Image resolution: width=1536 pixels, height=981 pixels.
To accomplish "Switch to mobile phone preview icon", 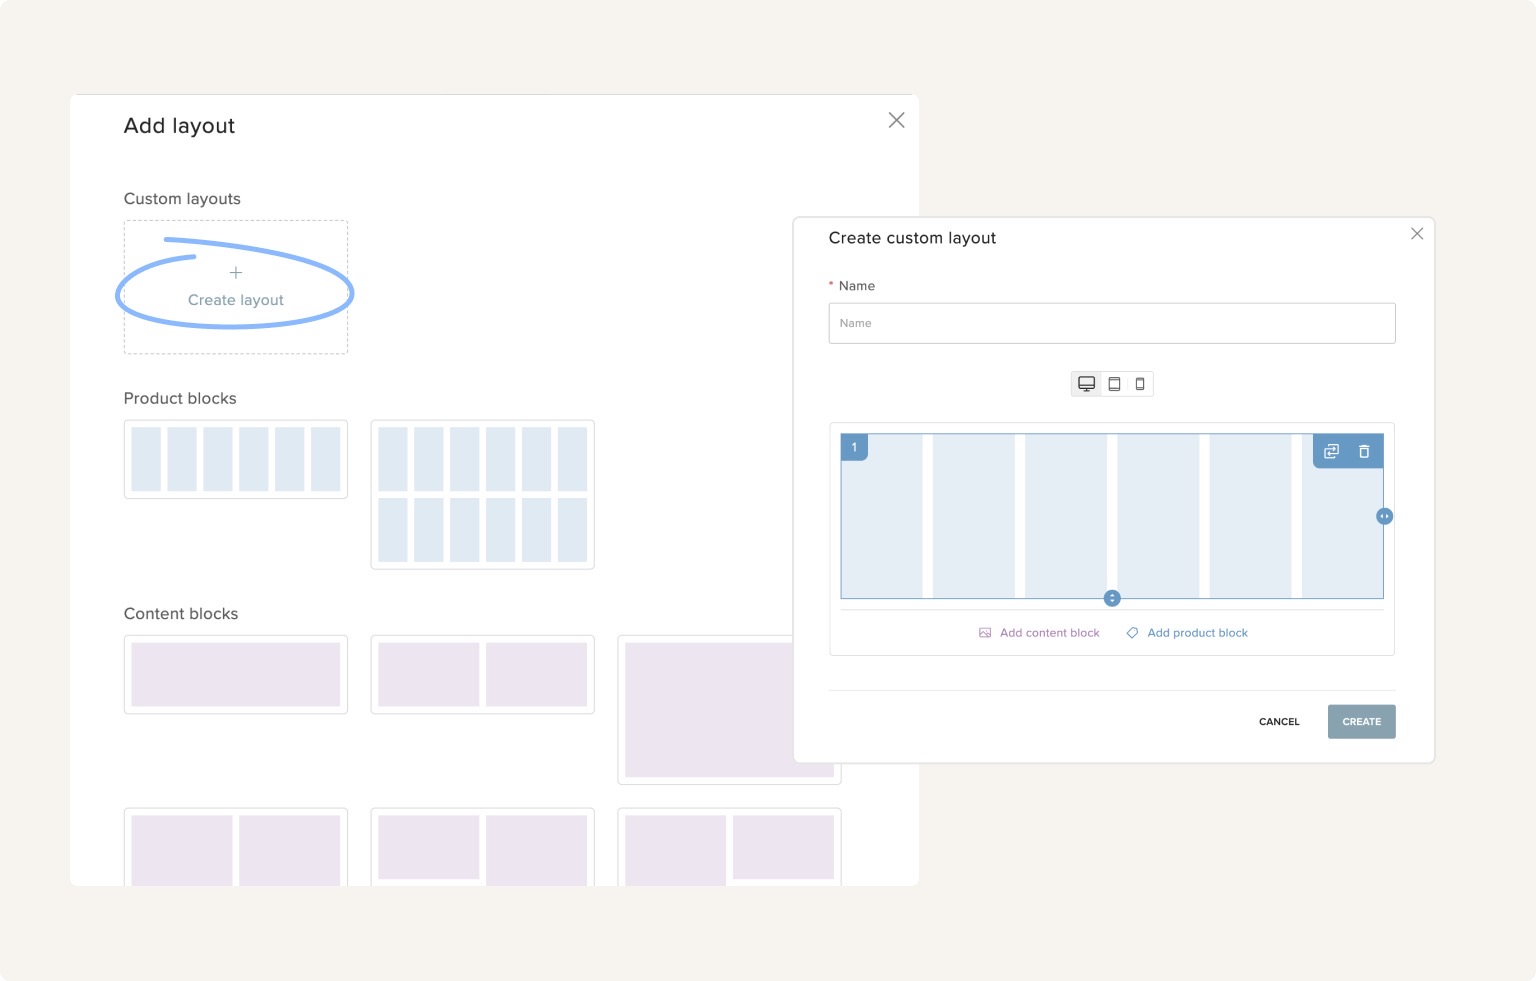I will 1140,384.
